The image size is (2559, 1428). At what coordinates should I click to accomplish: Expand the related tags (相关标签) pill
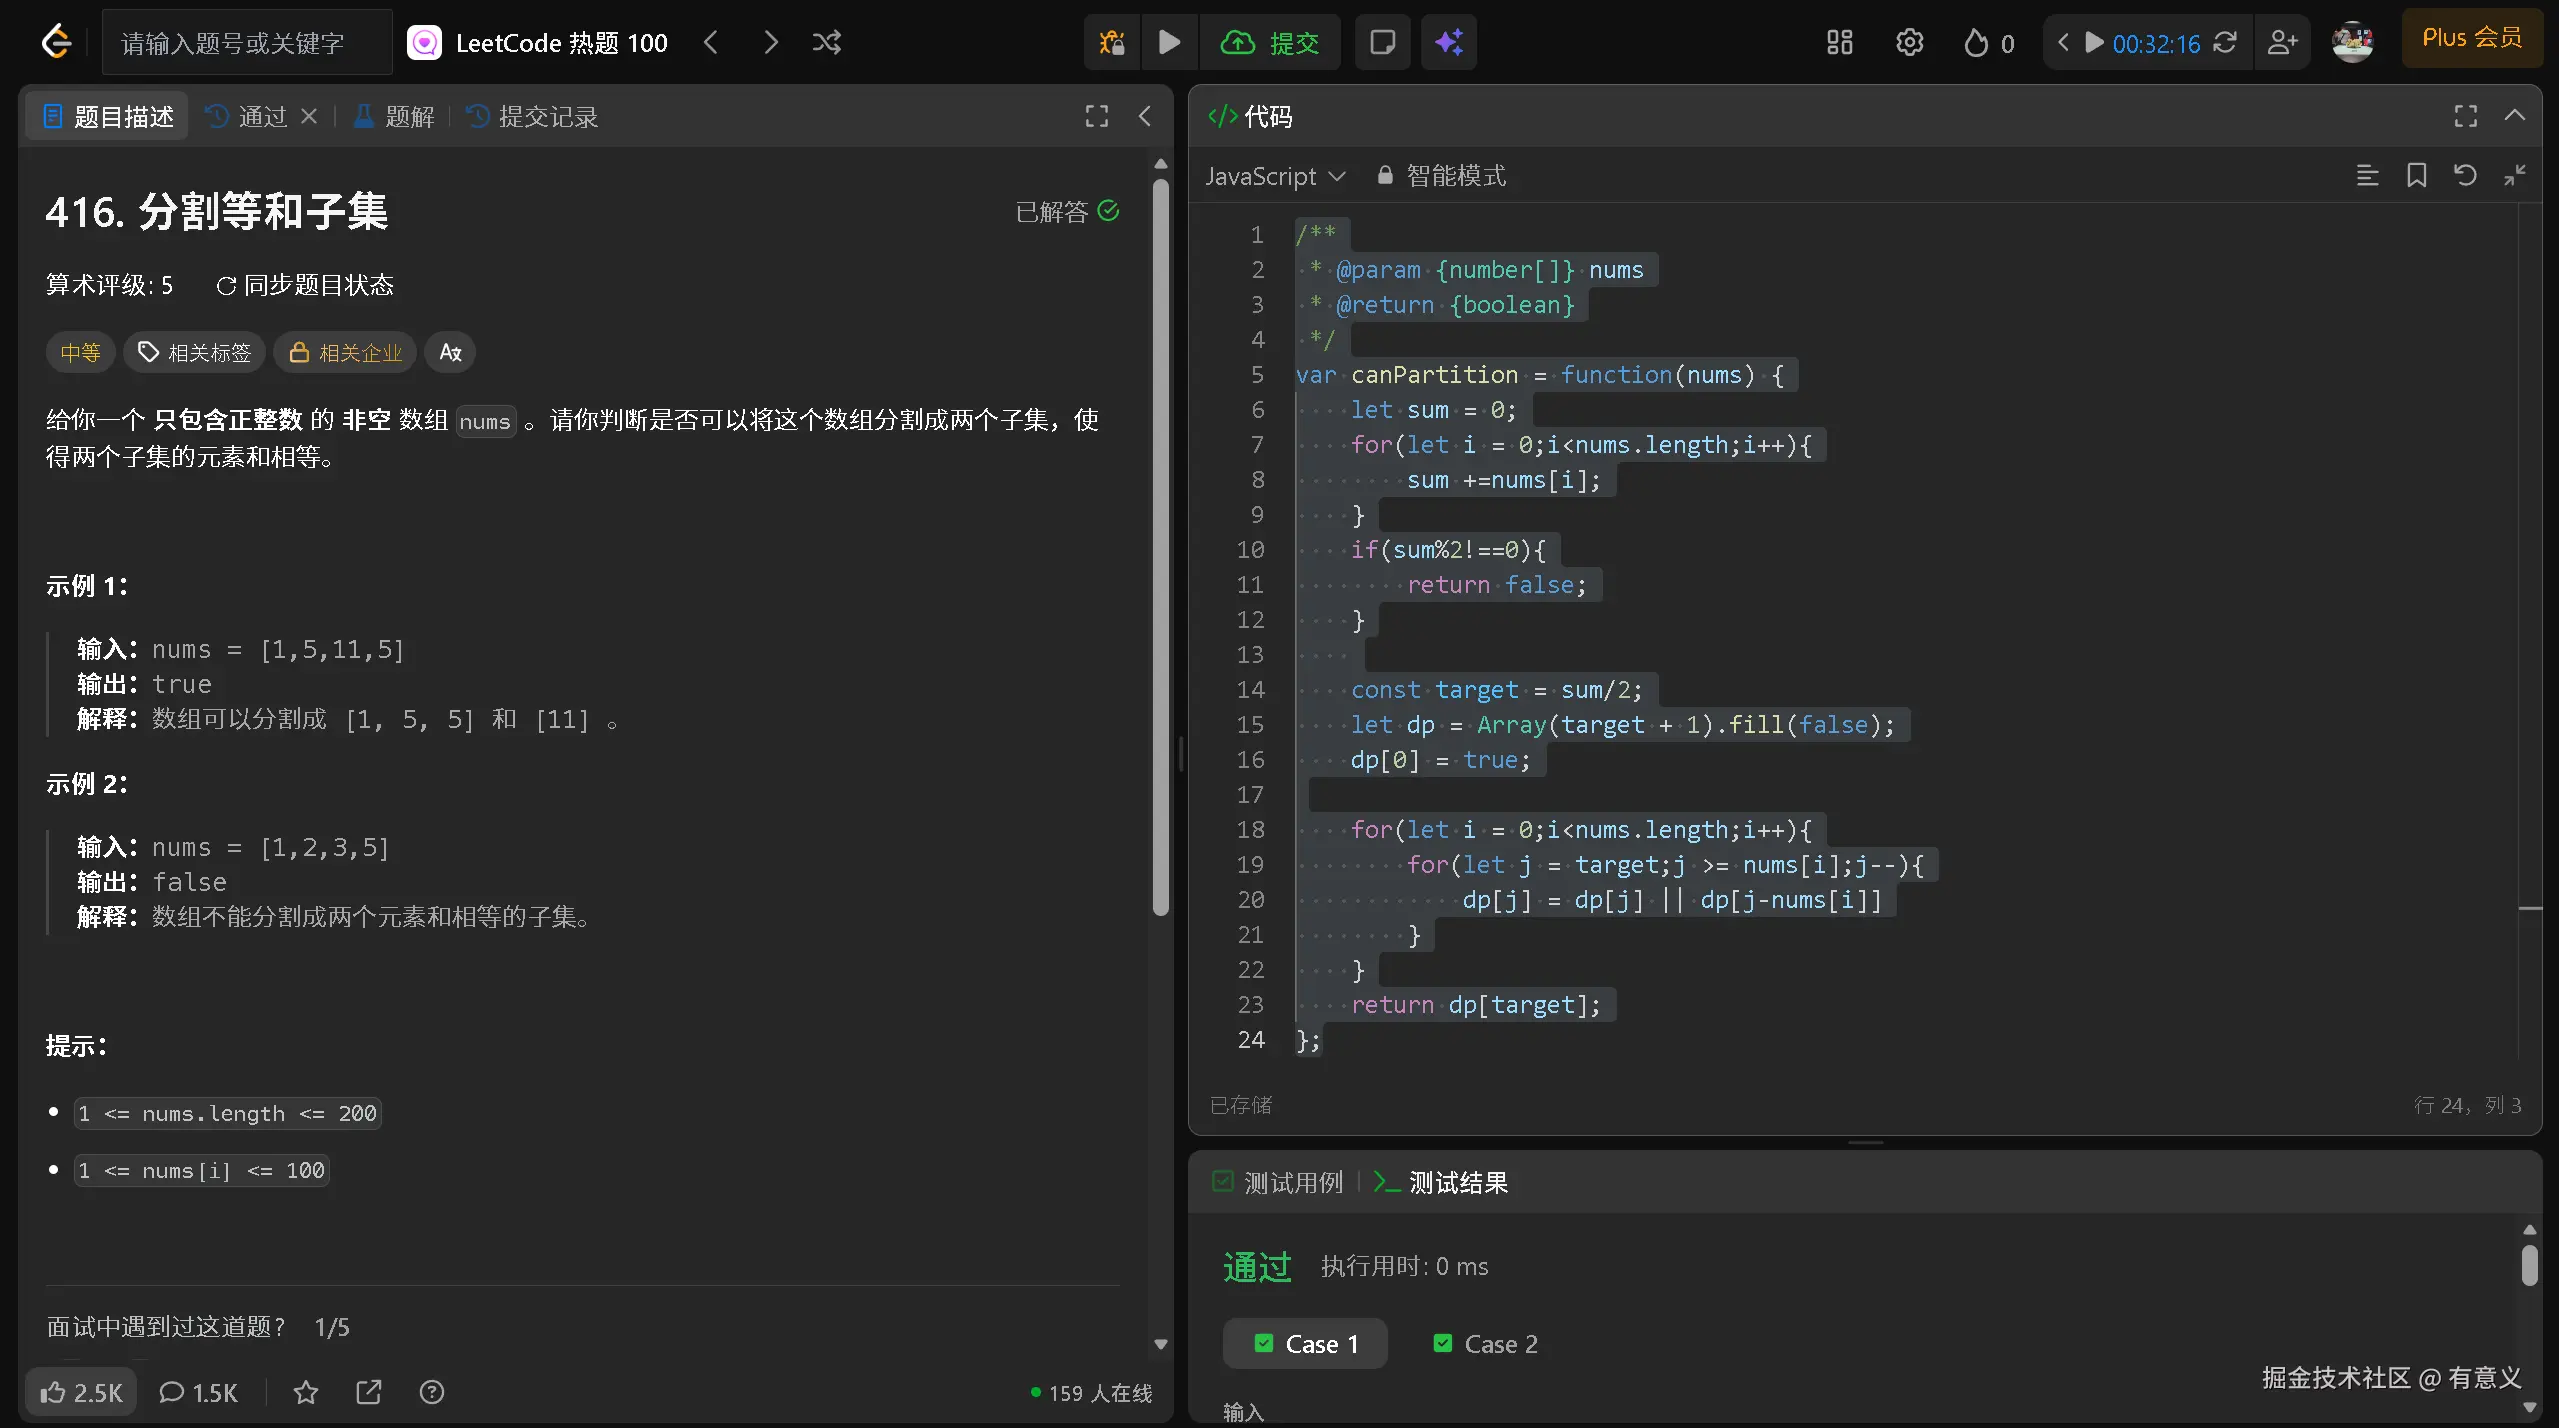tap(195, 352)
